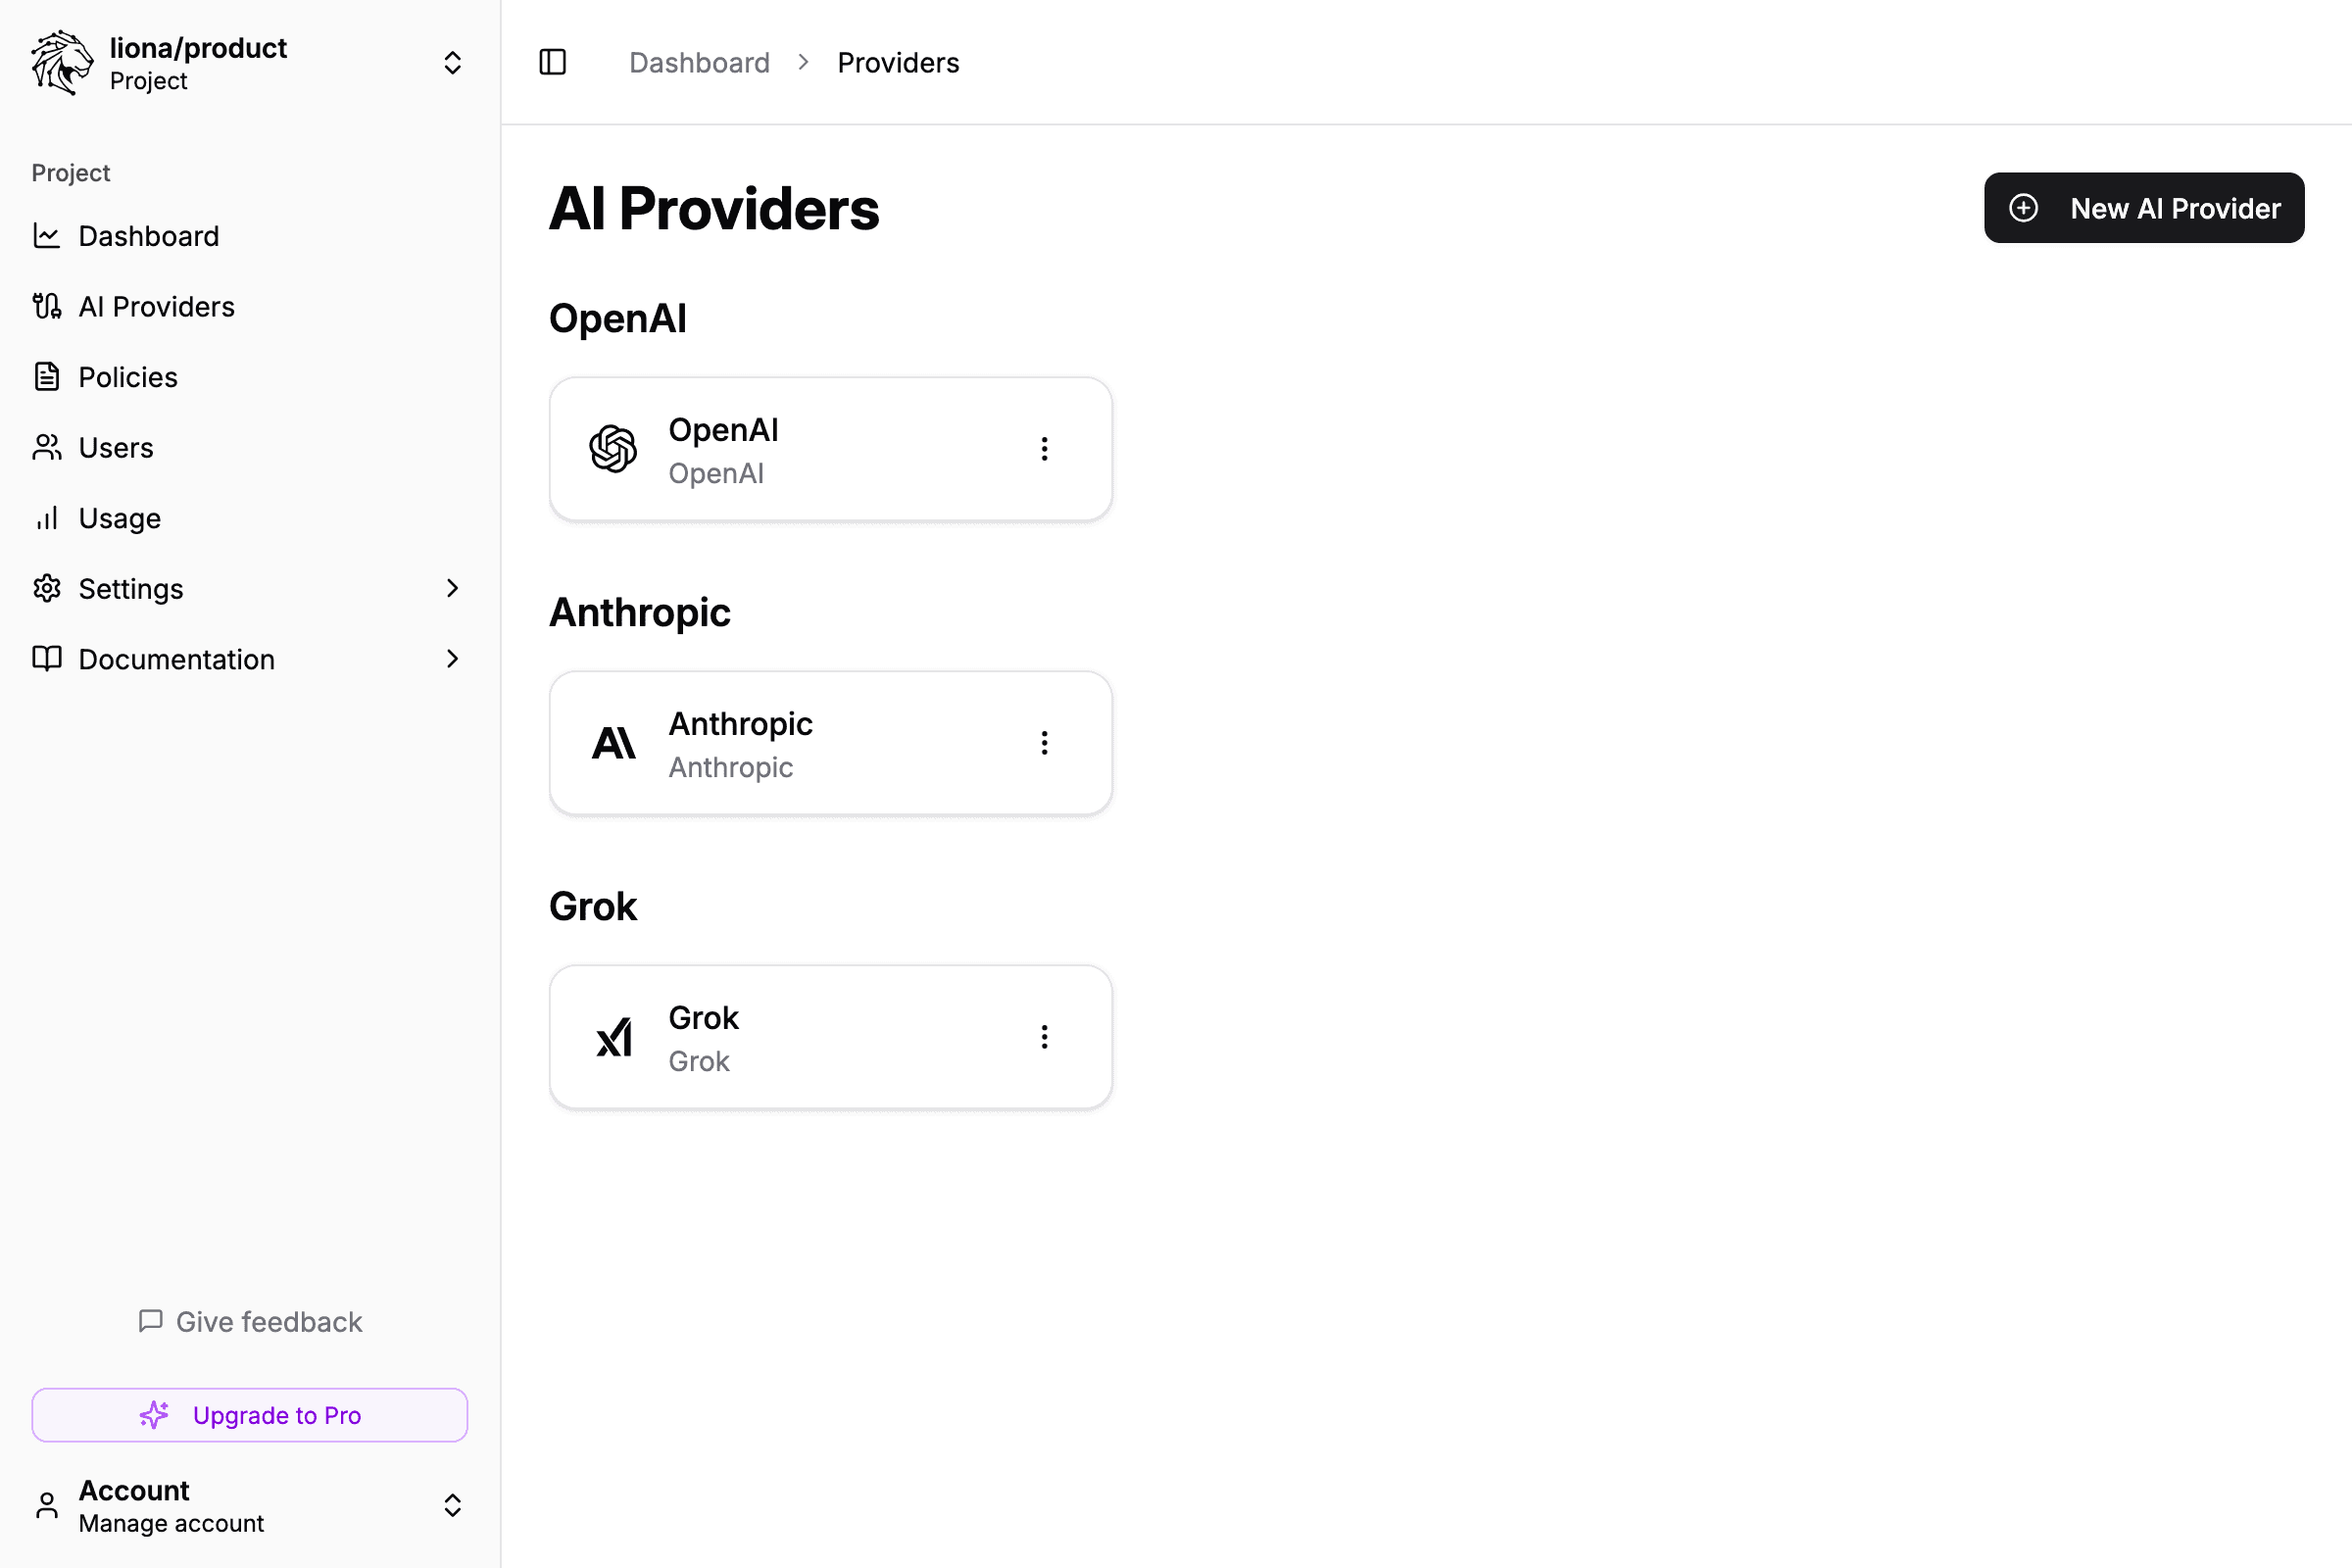Screen dimensions: 2352x1568
Task: Click the Give feedback link
Action: [250, 1322]
